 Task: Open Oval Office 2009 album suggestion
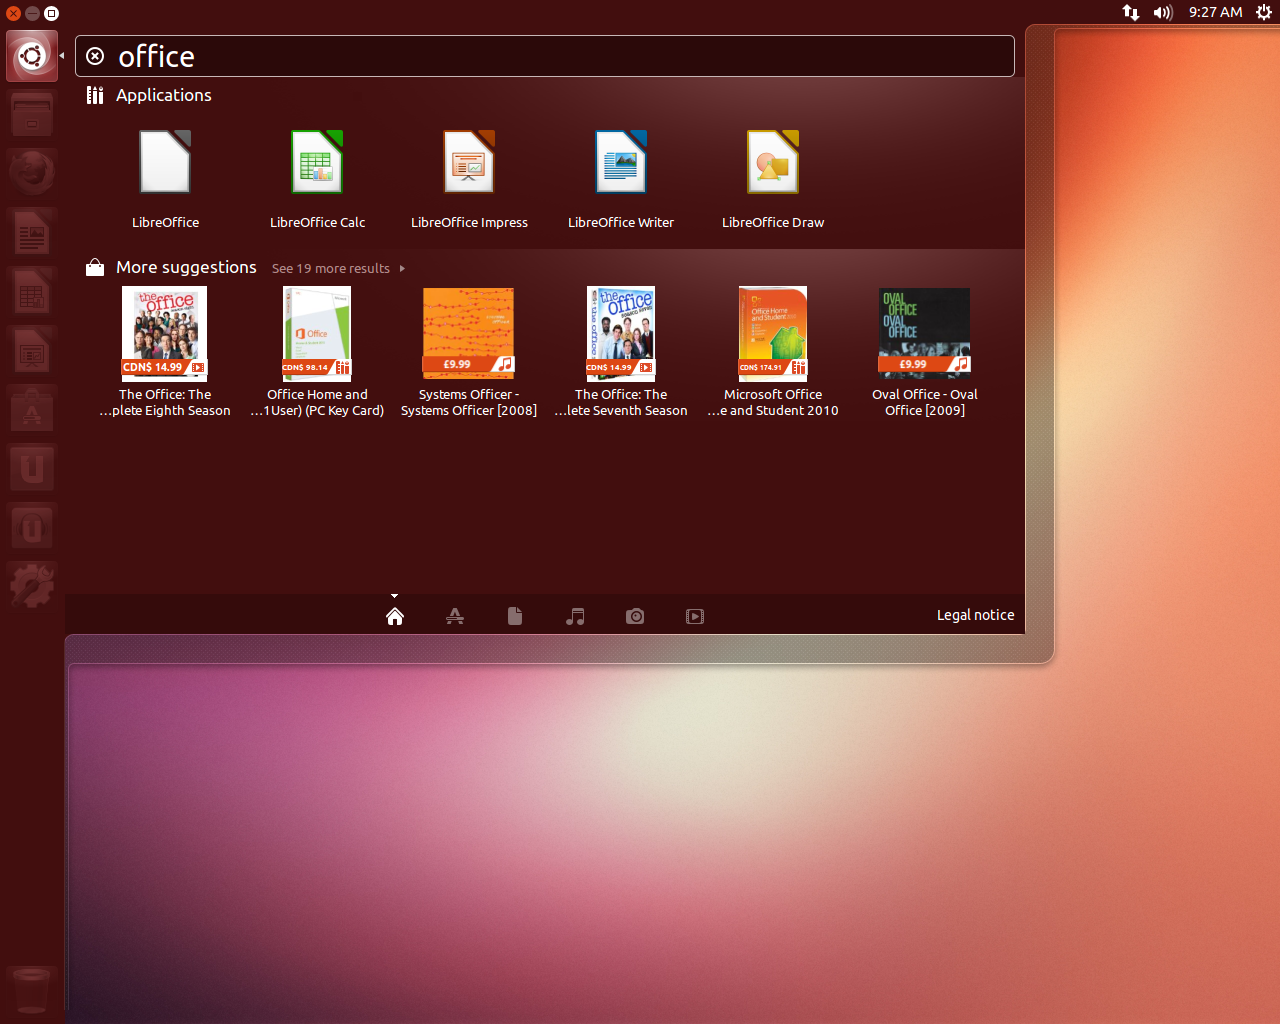click(x=925, y=352)
